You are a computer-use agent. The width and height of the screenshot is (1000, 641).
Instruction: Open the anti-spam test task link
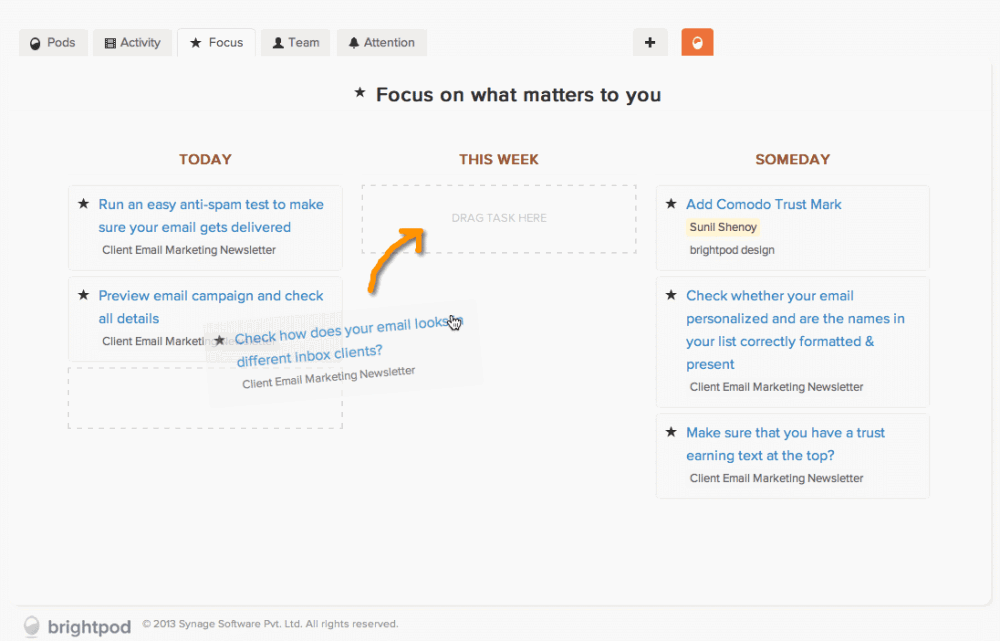pyautogui.click(x=210, y=216)
